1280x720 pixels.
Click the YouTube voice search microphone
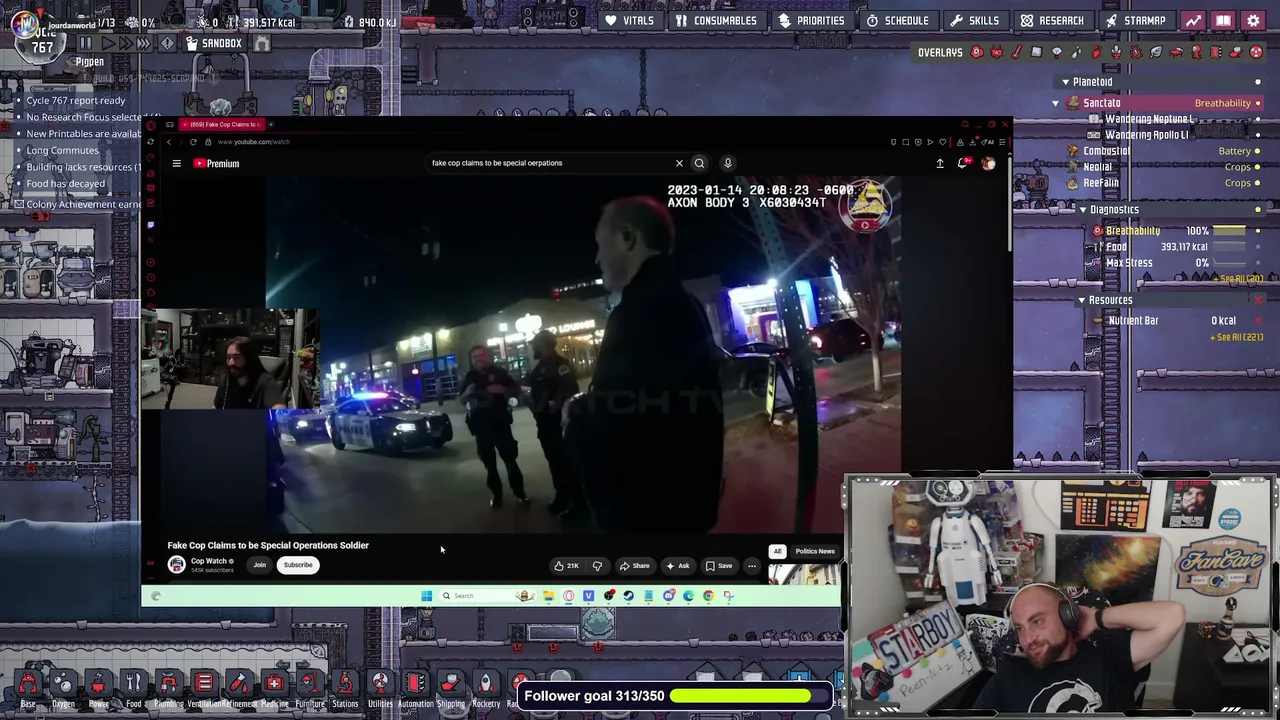coord(728,163)
